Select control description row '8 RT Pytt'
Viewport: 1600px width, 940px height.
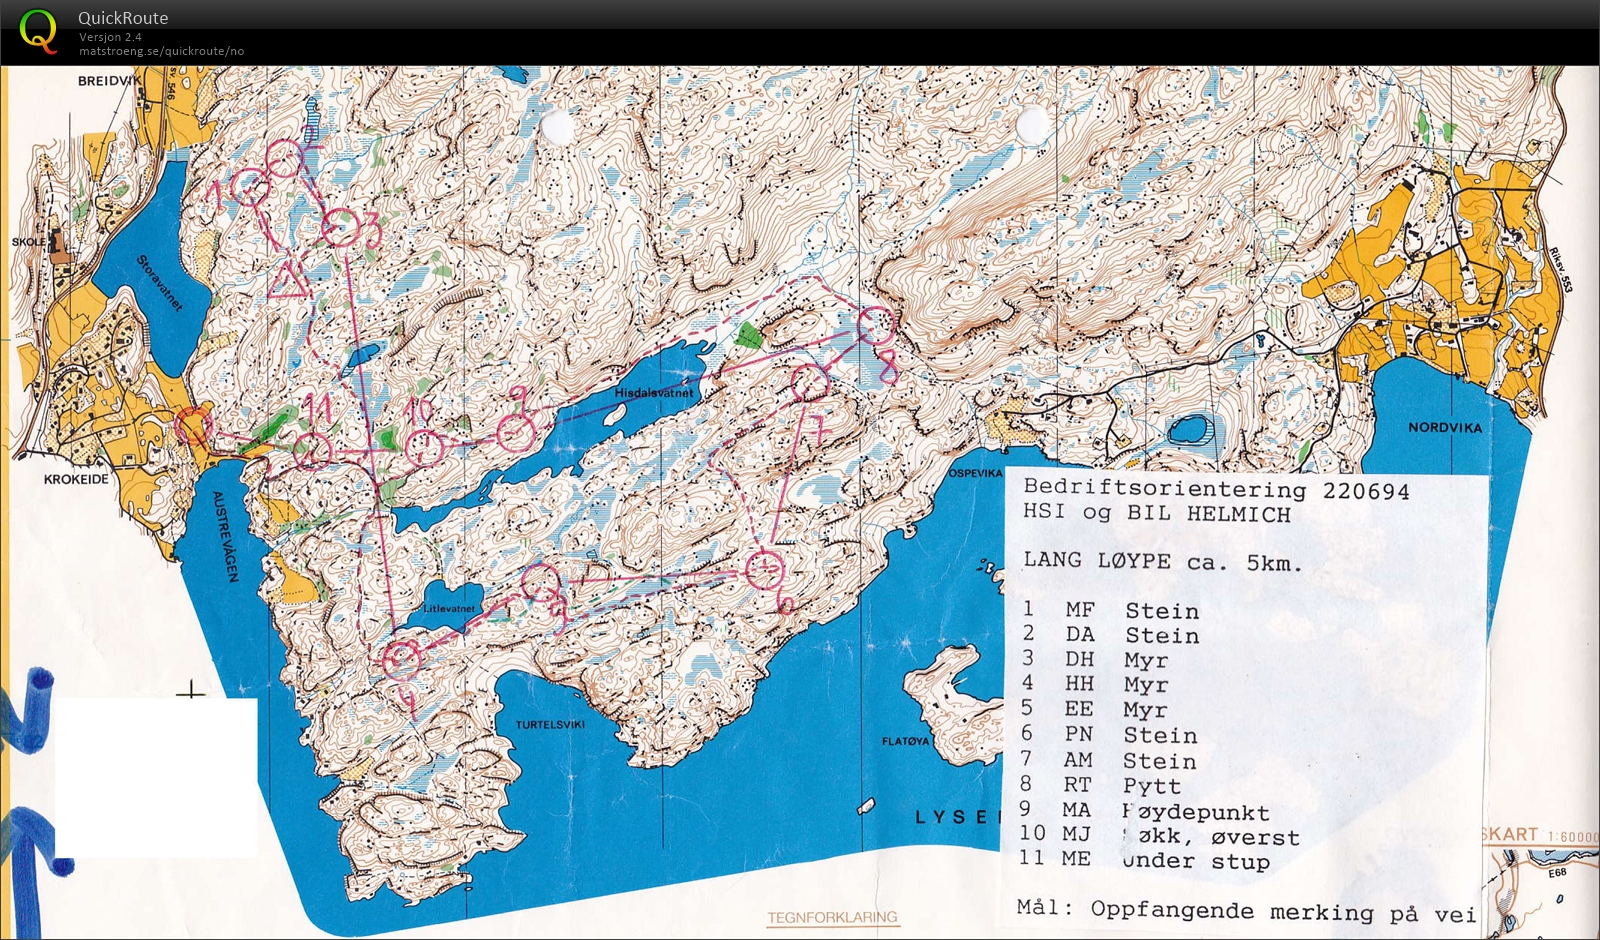1102,785
